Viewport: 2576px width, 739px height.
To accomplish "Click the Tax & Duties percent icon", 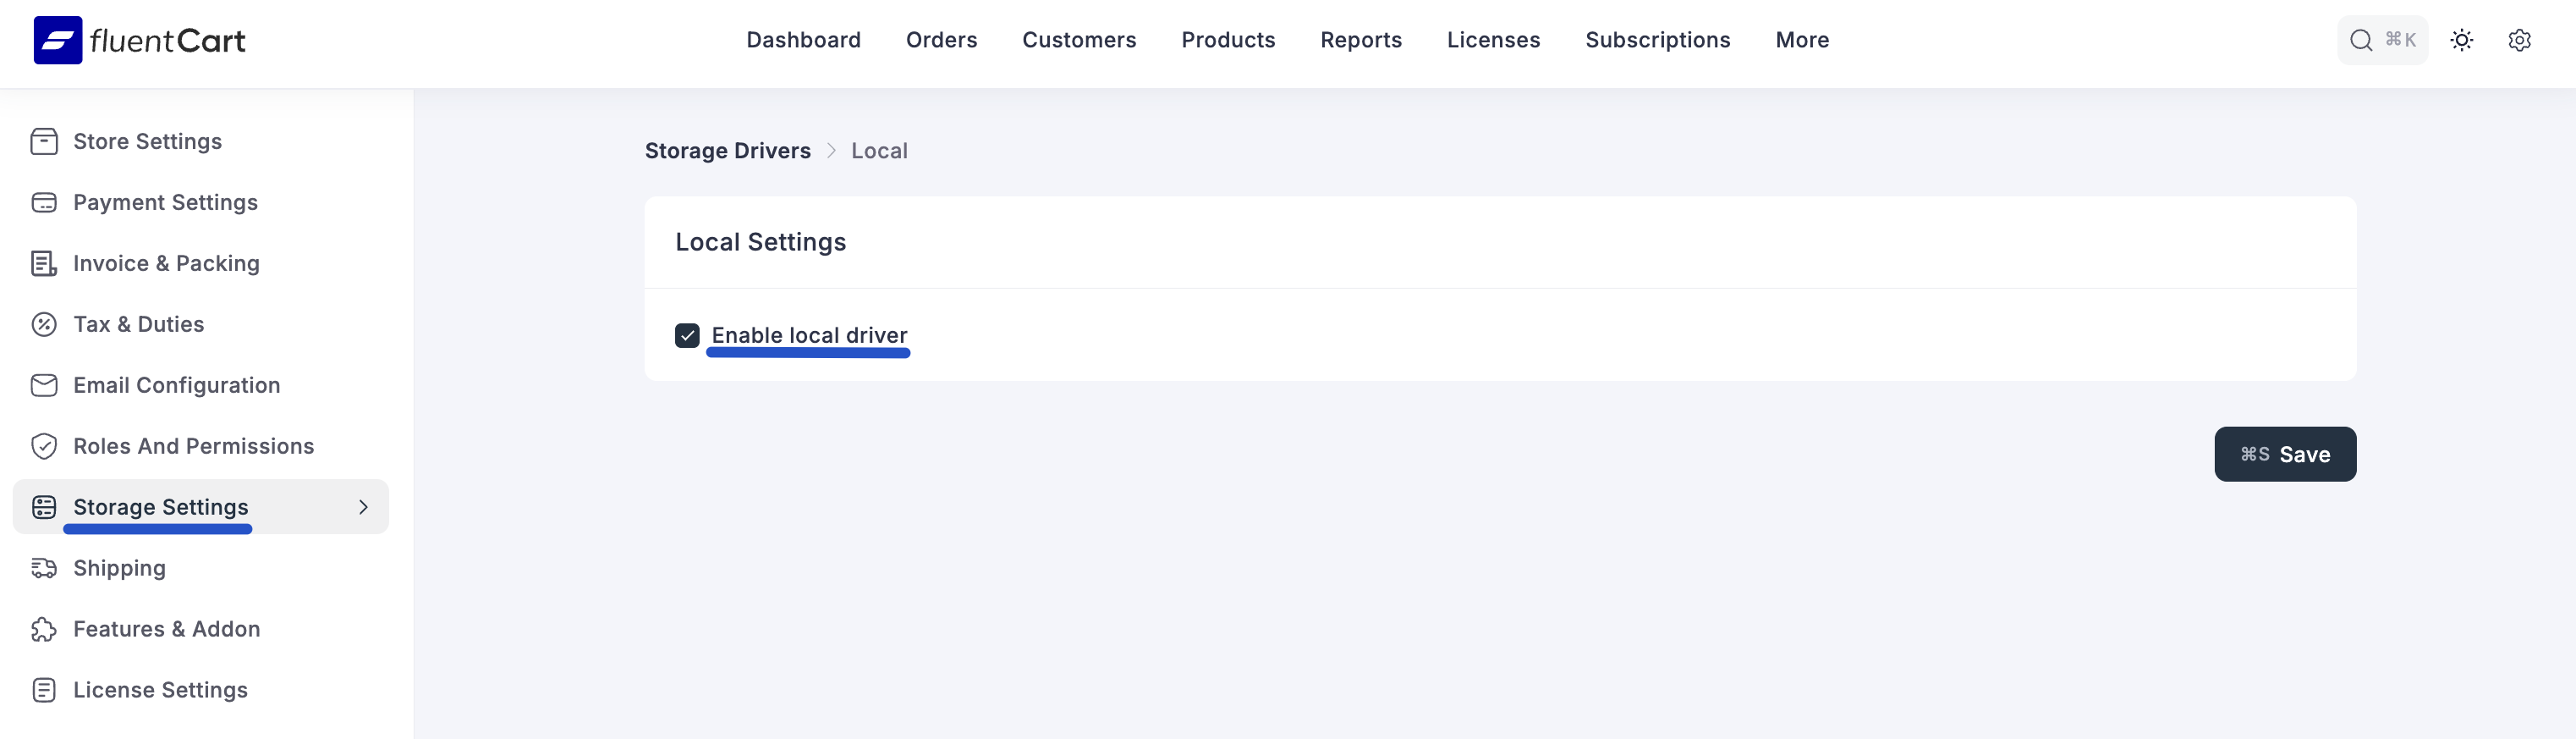I will tap(44, 325).
